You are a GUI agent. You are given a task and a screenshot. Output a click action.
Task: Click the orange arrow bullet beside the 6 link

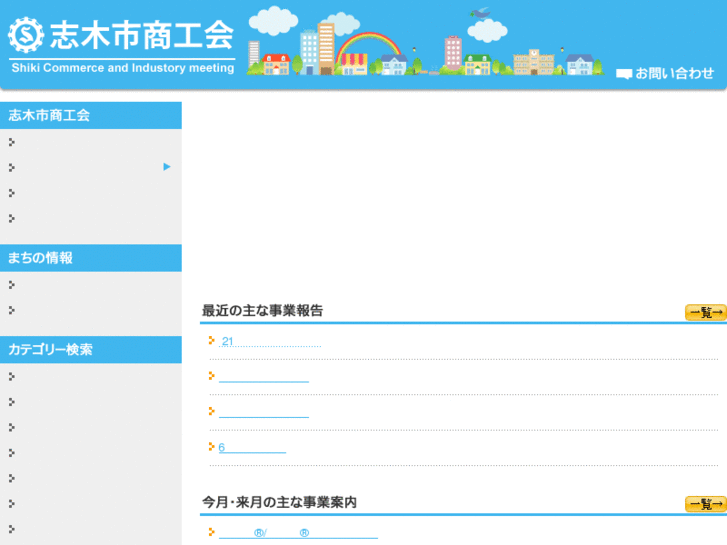[212, 447]
